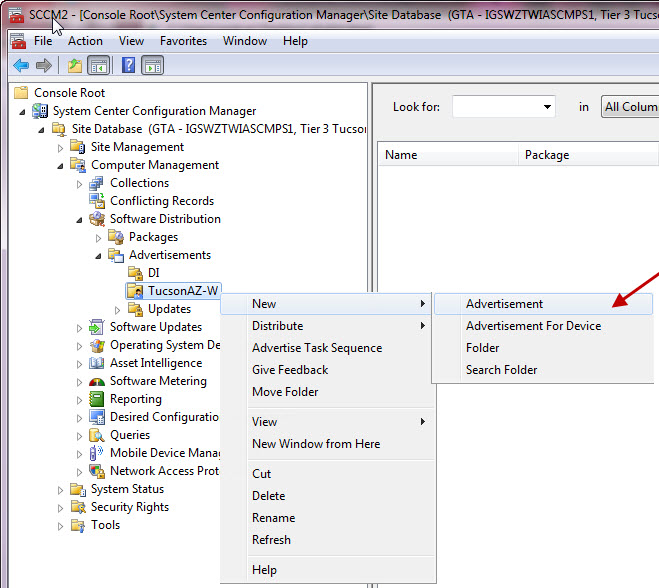Image resolution: width=659 pixels, height=588 pixels.
Task: Click the Console Root folder icon
Action: coord(21,92)
